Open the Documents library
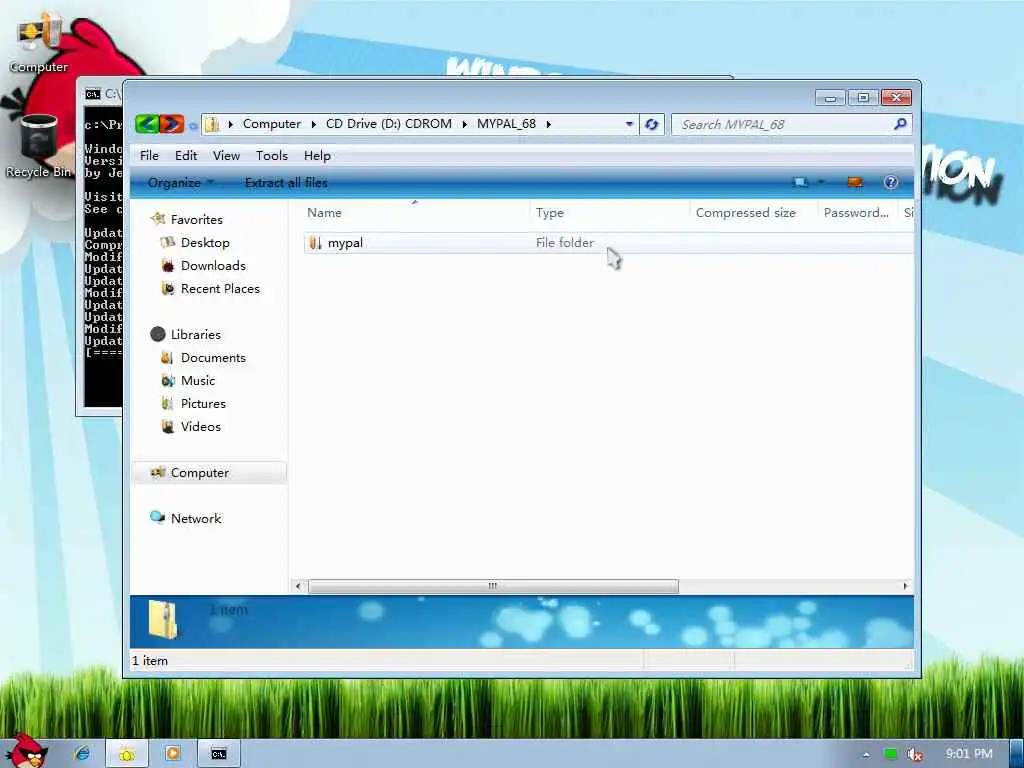Screen dimensions: 1024x768 (213, 358)
